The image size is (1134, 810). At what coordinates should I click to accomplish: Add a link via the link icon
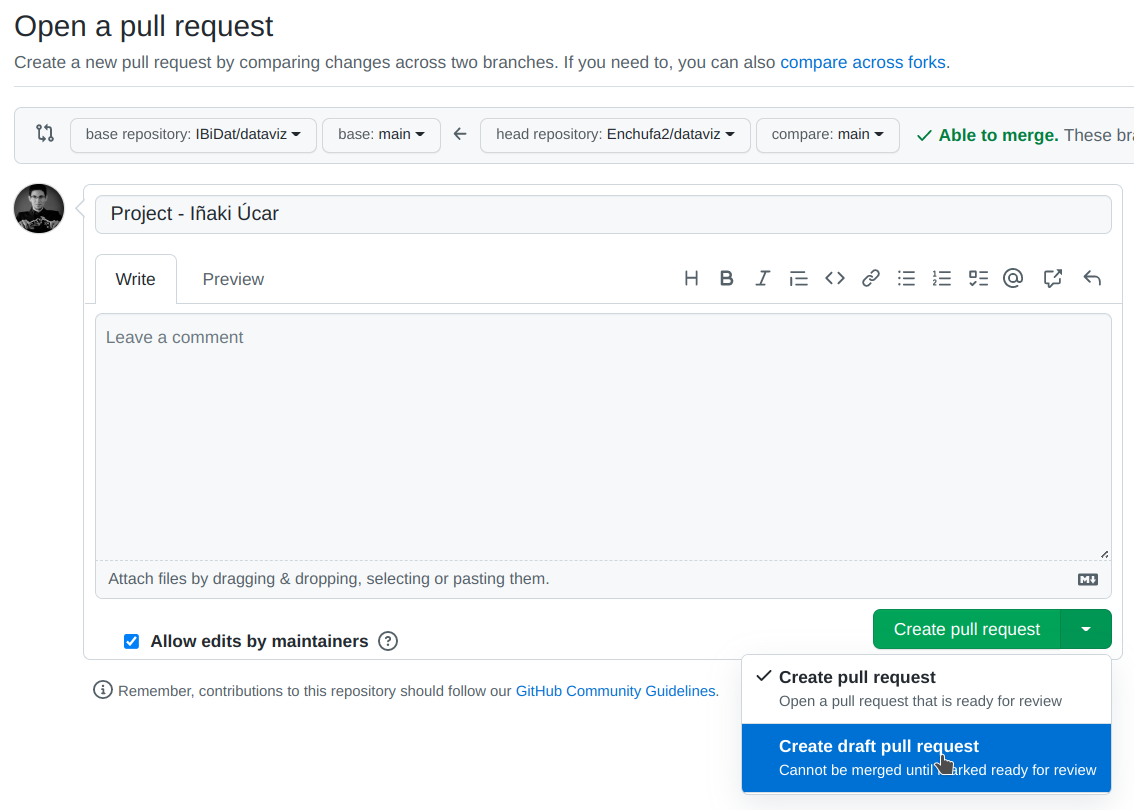(870, 278)
